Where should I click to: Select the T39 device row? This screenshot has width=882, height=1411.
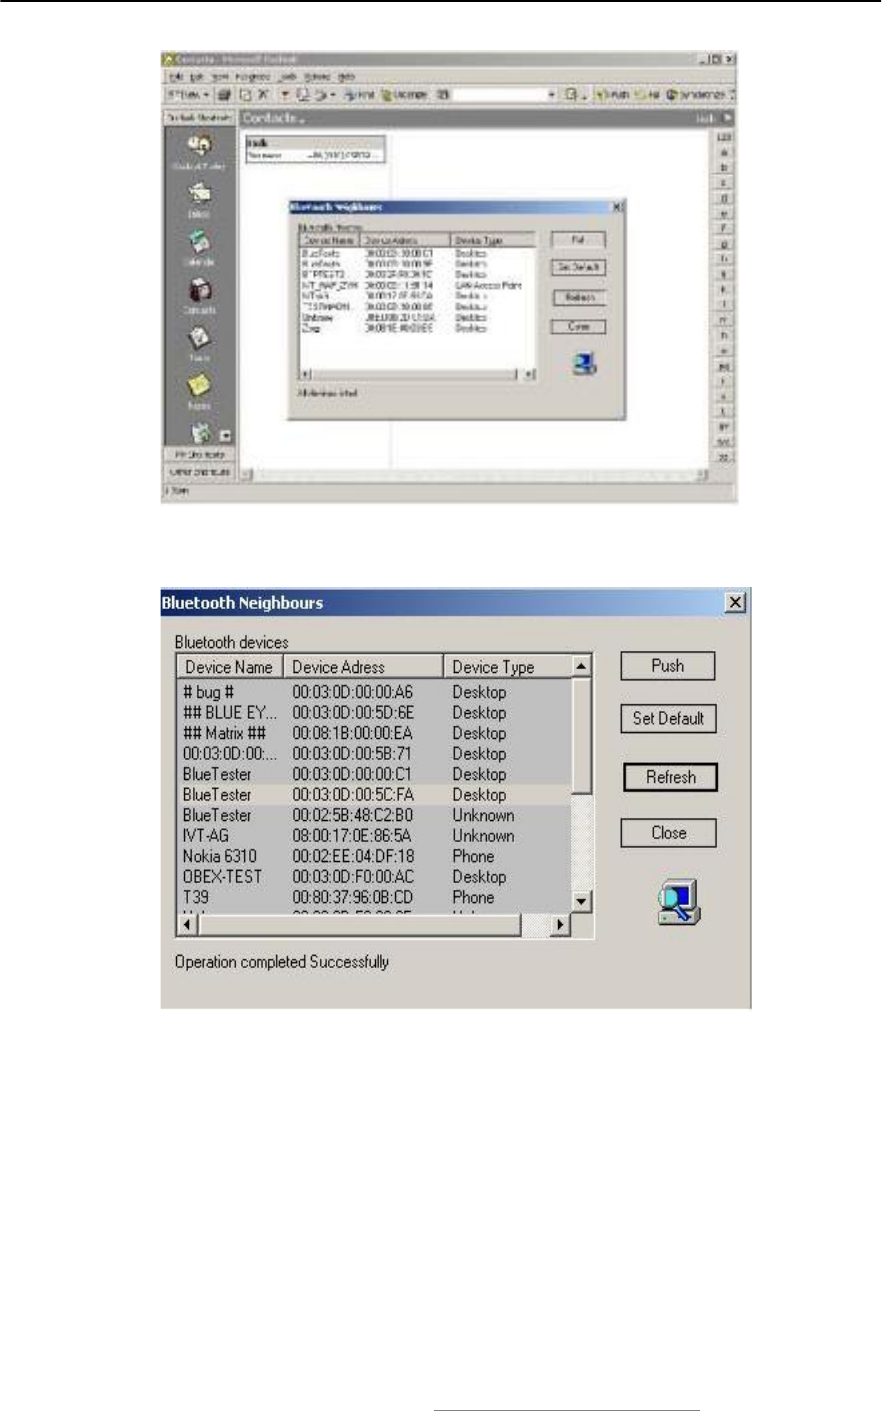pos(374,897)
